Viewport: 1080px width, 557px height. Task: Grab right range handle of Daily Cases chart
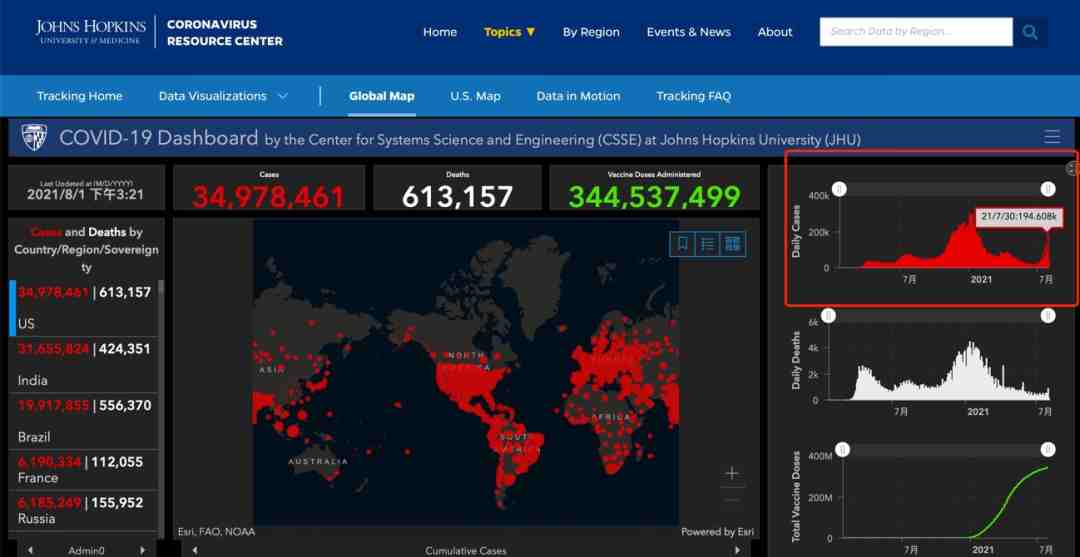[x=1047, y=189]
